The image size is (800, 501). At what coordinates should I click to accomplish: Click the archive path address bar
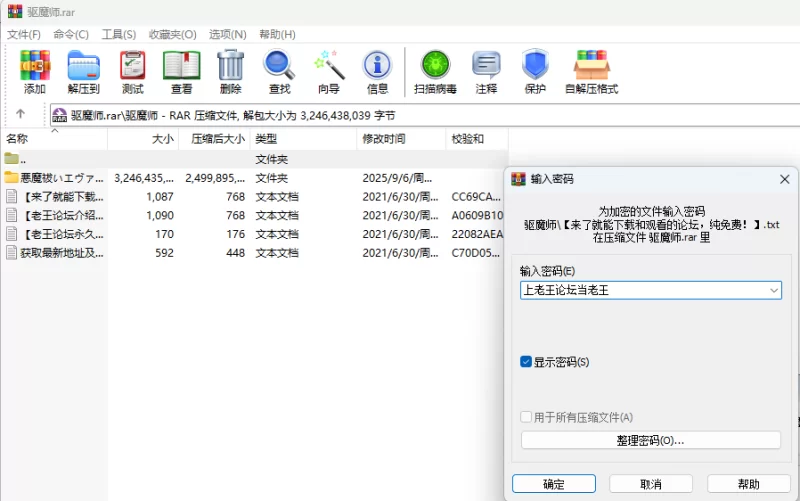(x=425, y=115)
